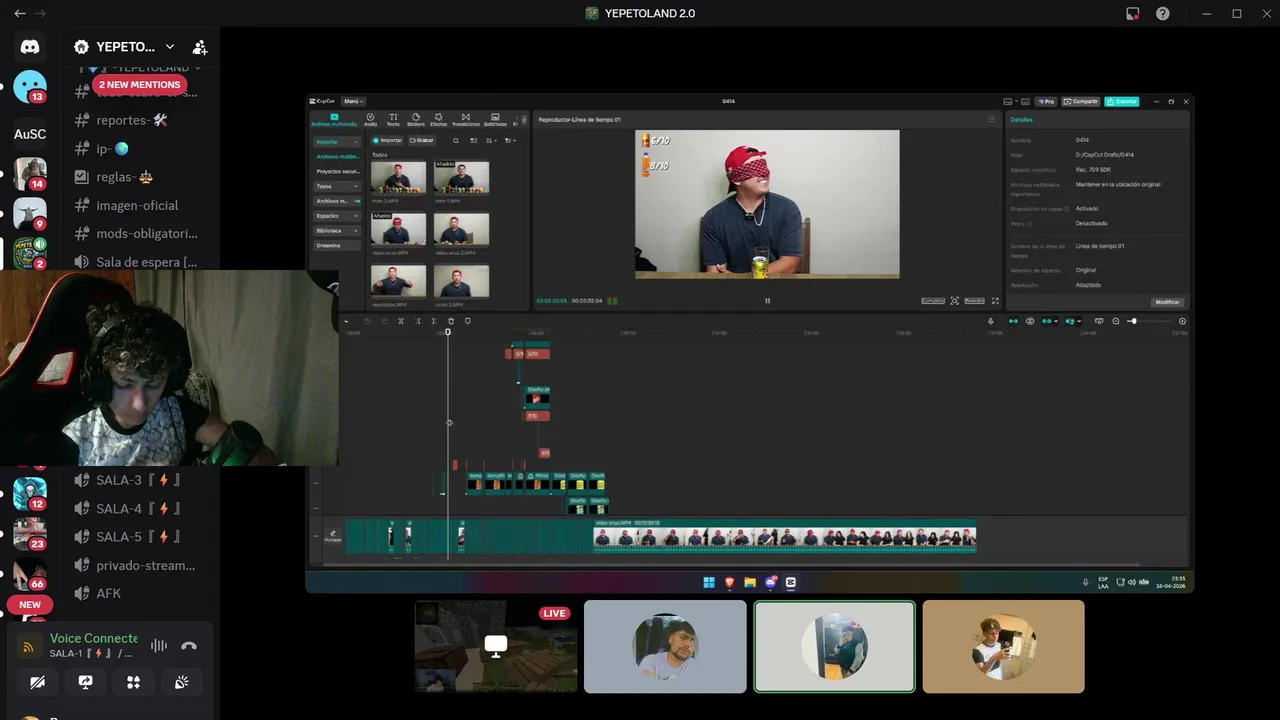Toggle main track magnet in CapCut timeline
The height and width of the screenshot is (720, 1280).
pos(1013,321)
